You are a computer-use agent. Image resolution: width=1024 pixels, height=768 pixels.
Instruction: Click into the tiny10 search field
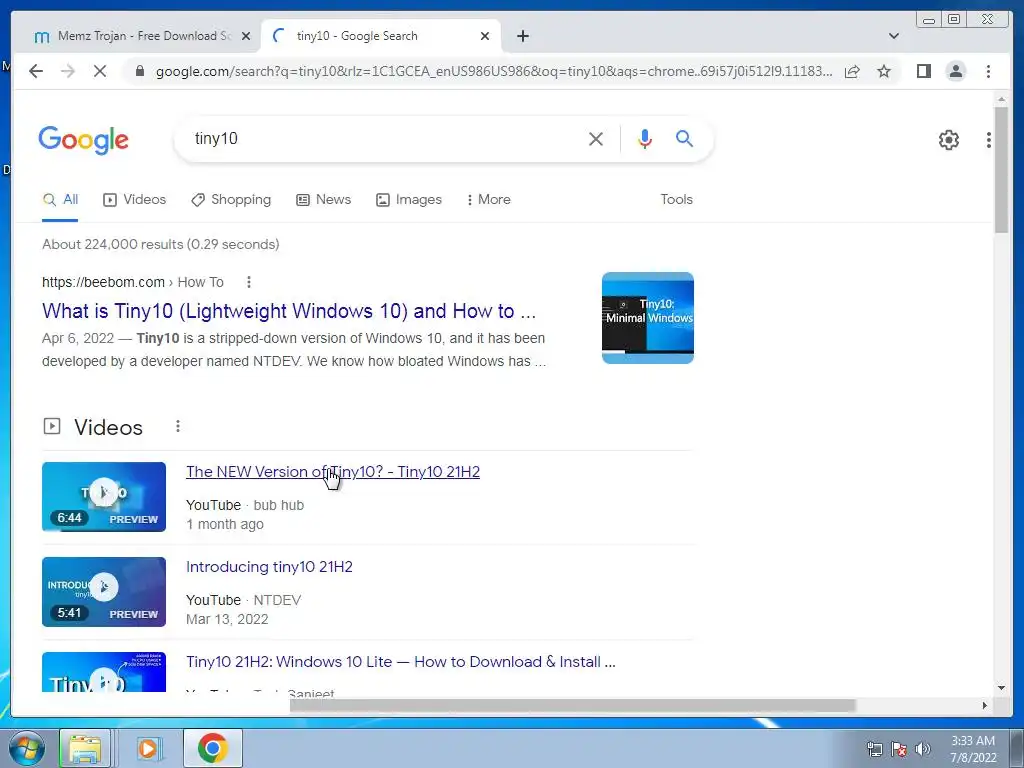coord(385,138)
